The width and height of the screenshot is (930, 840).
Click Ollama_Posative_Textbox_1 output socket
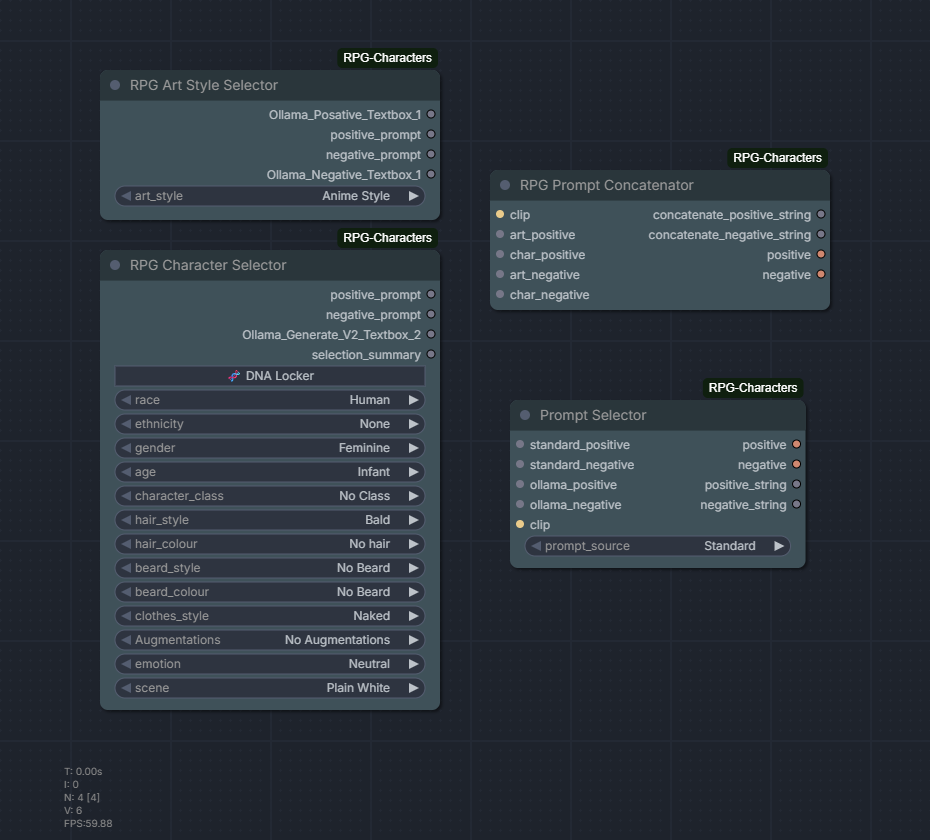click(x=431, y=114)
